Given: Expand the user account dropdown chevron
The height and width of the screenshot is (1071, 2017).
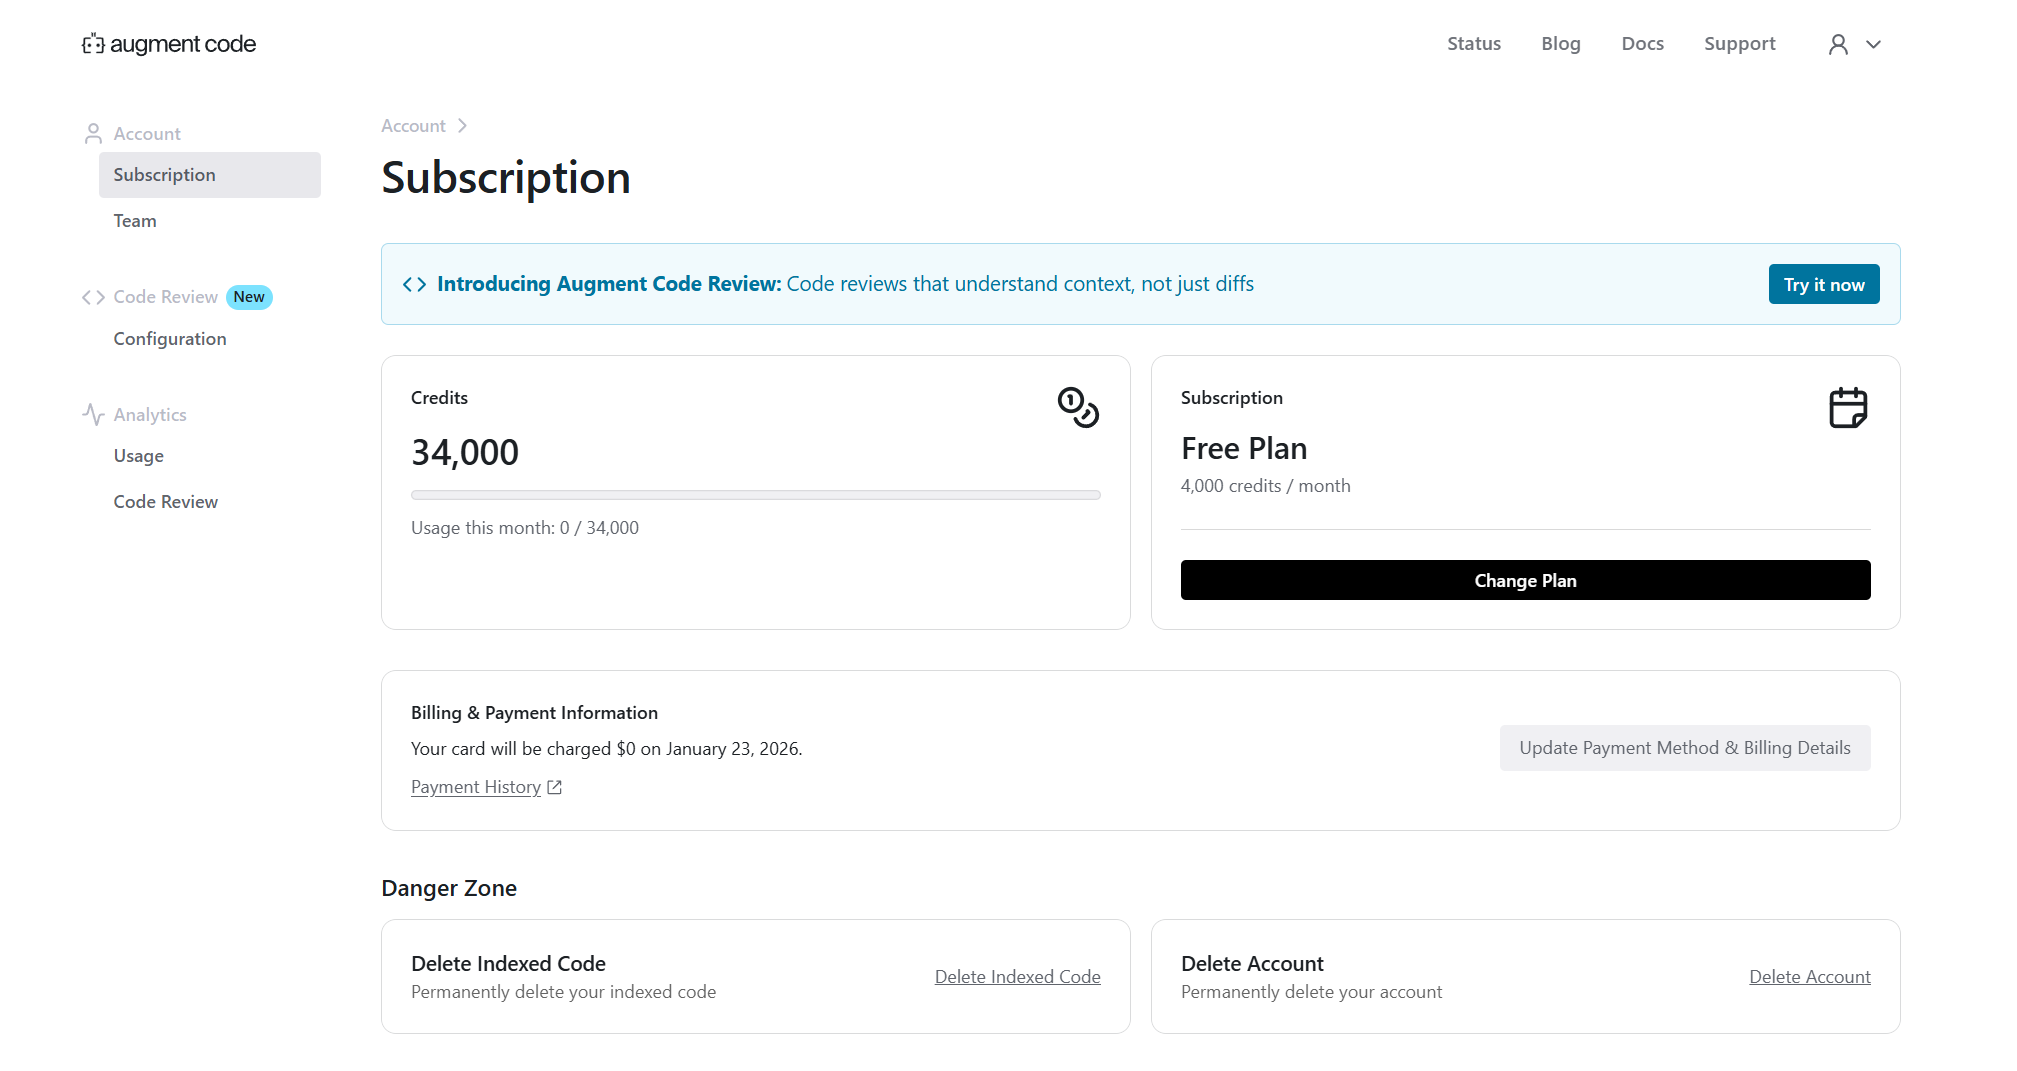Looking at the screenshot, I should coord(1874,44).
